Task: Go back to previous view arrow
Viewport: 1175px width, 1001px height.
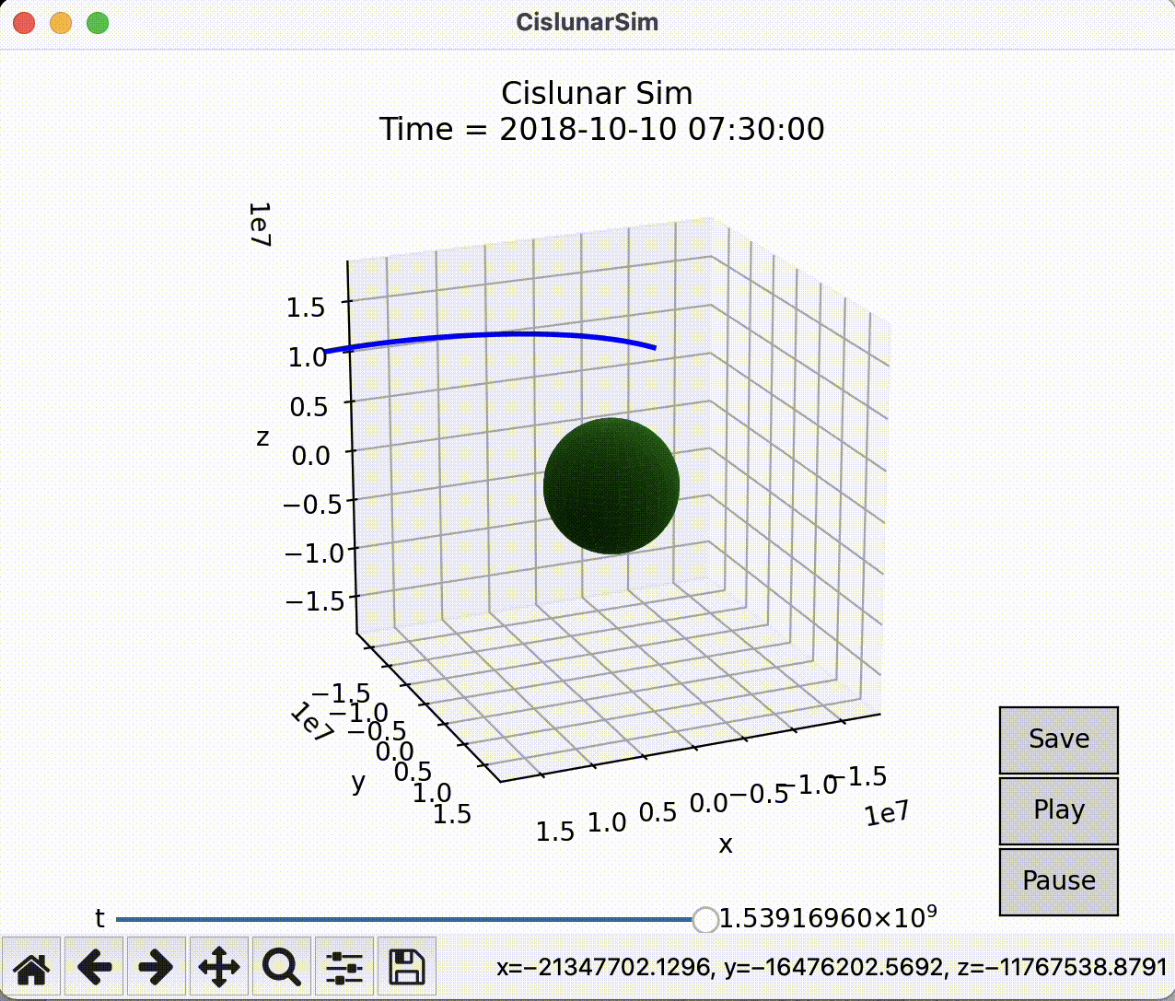Action: pos(94,967)
